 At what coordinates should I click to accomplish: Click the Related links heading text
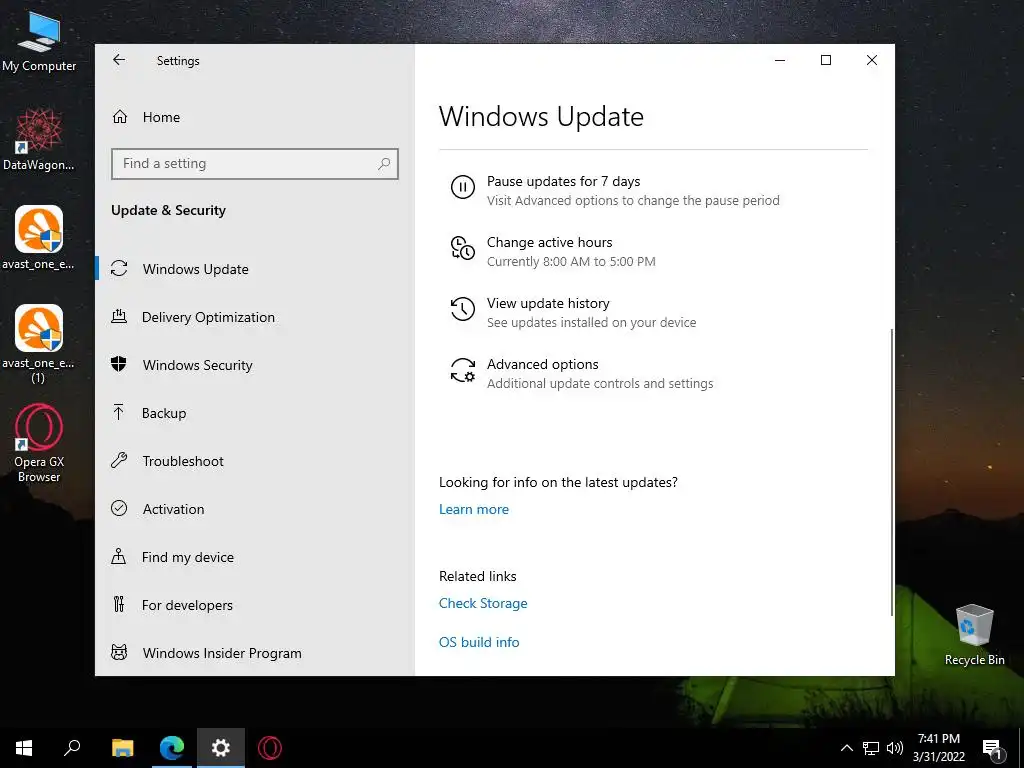tap(477, 576)
